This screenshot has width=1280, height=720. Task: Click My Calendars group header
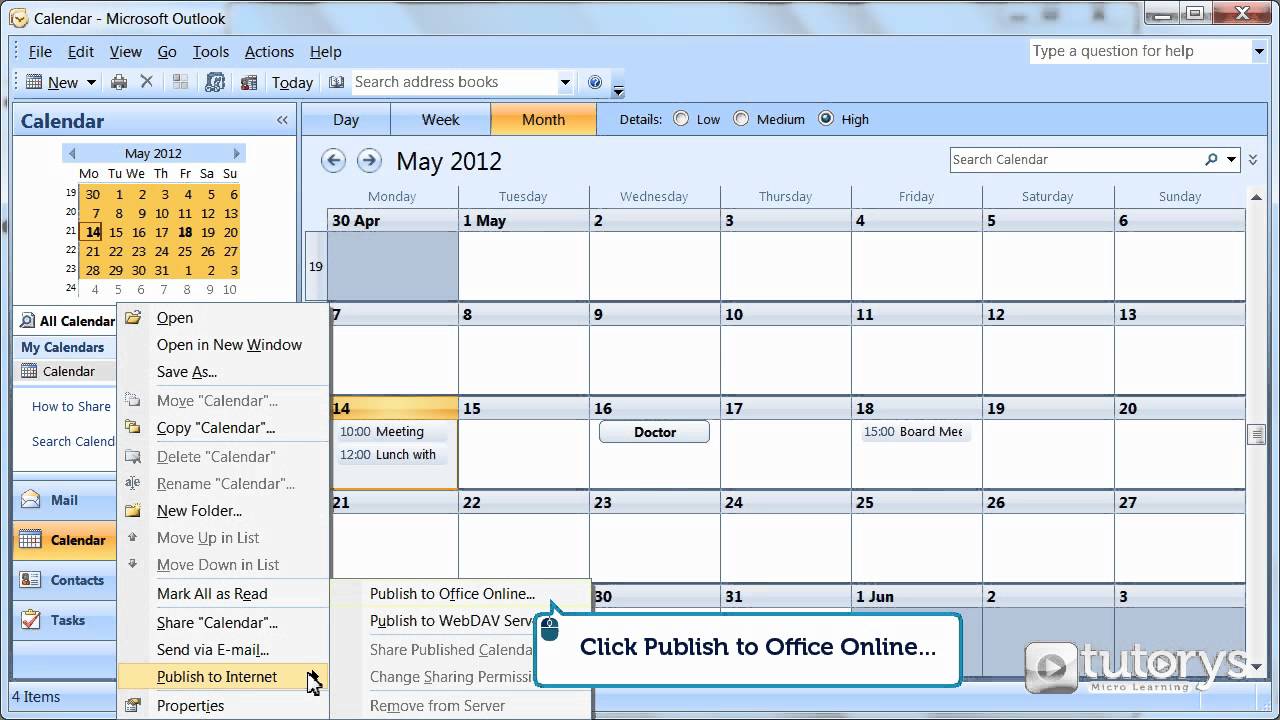coord(63,347)
